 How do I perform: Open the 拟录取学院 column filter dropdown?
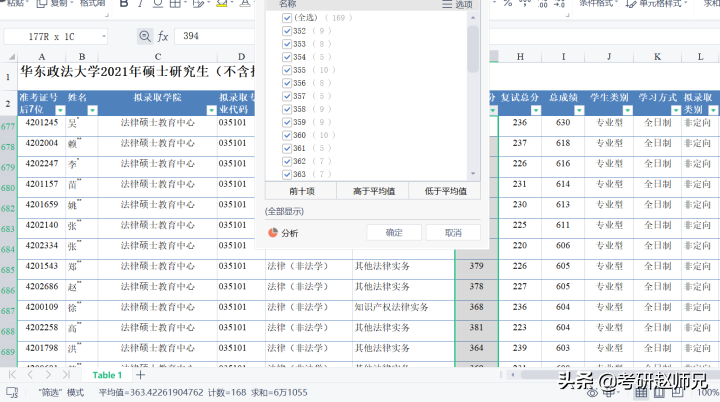211,110
